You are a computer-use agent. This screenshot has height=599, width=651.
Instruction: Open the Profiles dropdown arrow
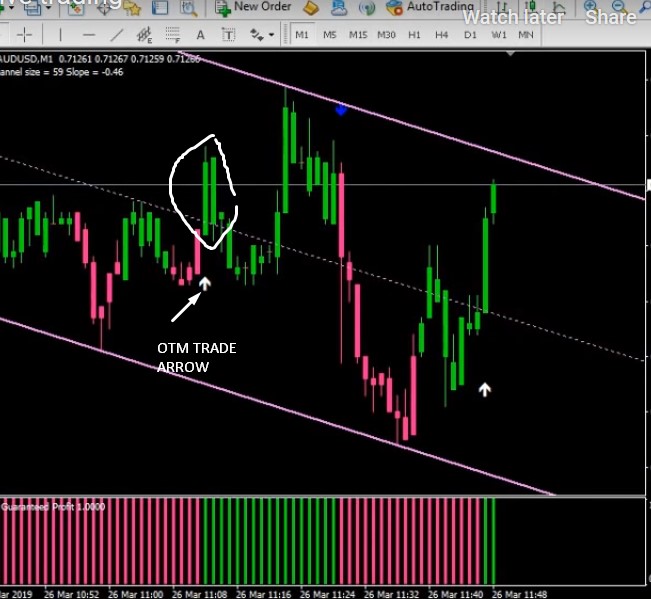(x=49, y=7)
